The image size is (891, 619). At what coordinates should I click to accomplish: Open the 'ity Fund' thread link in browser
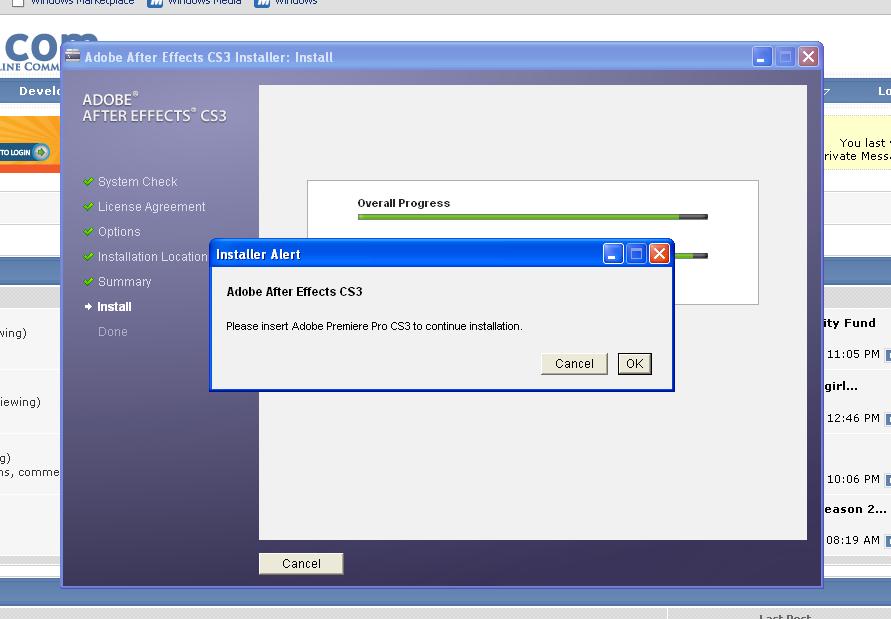pyautogui.click(x=850, y=323)
